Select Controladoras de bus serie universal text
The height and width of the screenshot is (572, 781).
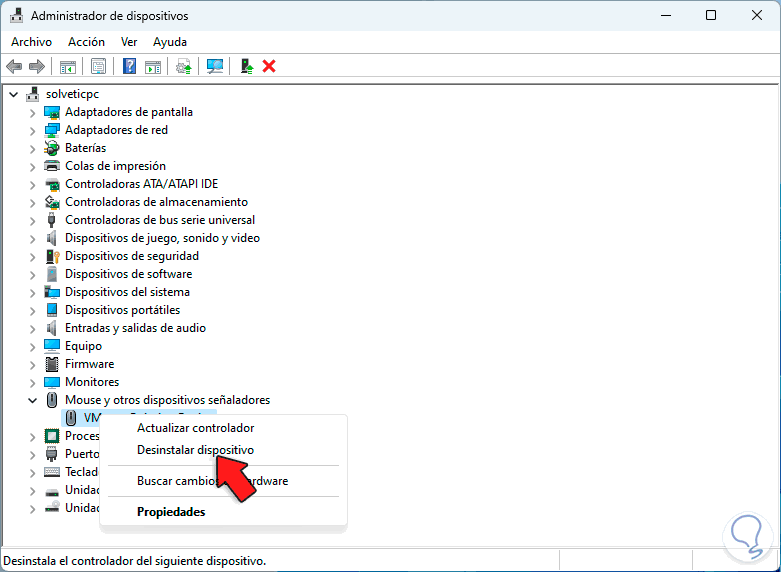coord(160,220)
